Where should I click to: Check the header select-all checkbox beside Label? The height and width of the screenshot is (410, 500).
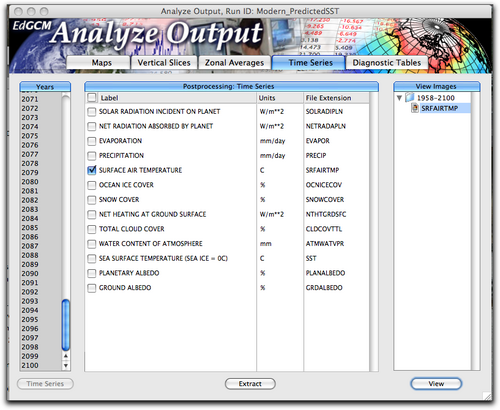point(91,98)
